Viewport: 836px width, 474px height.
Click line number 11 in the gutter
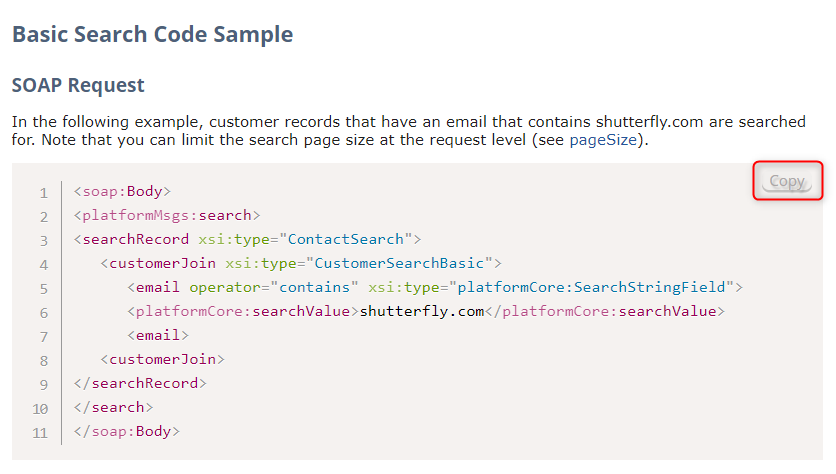point(40,433)
